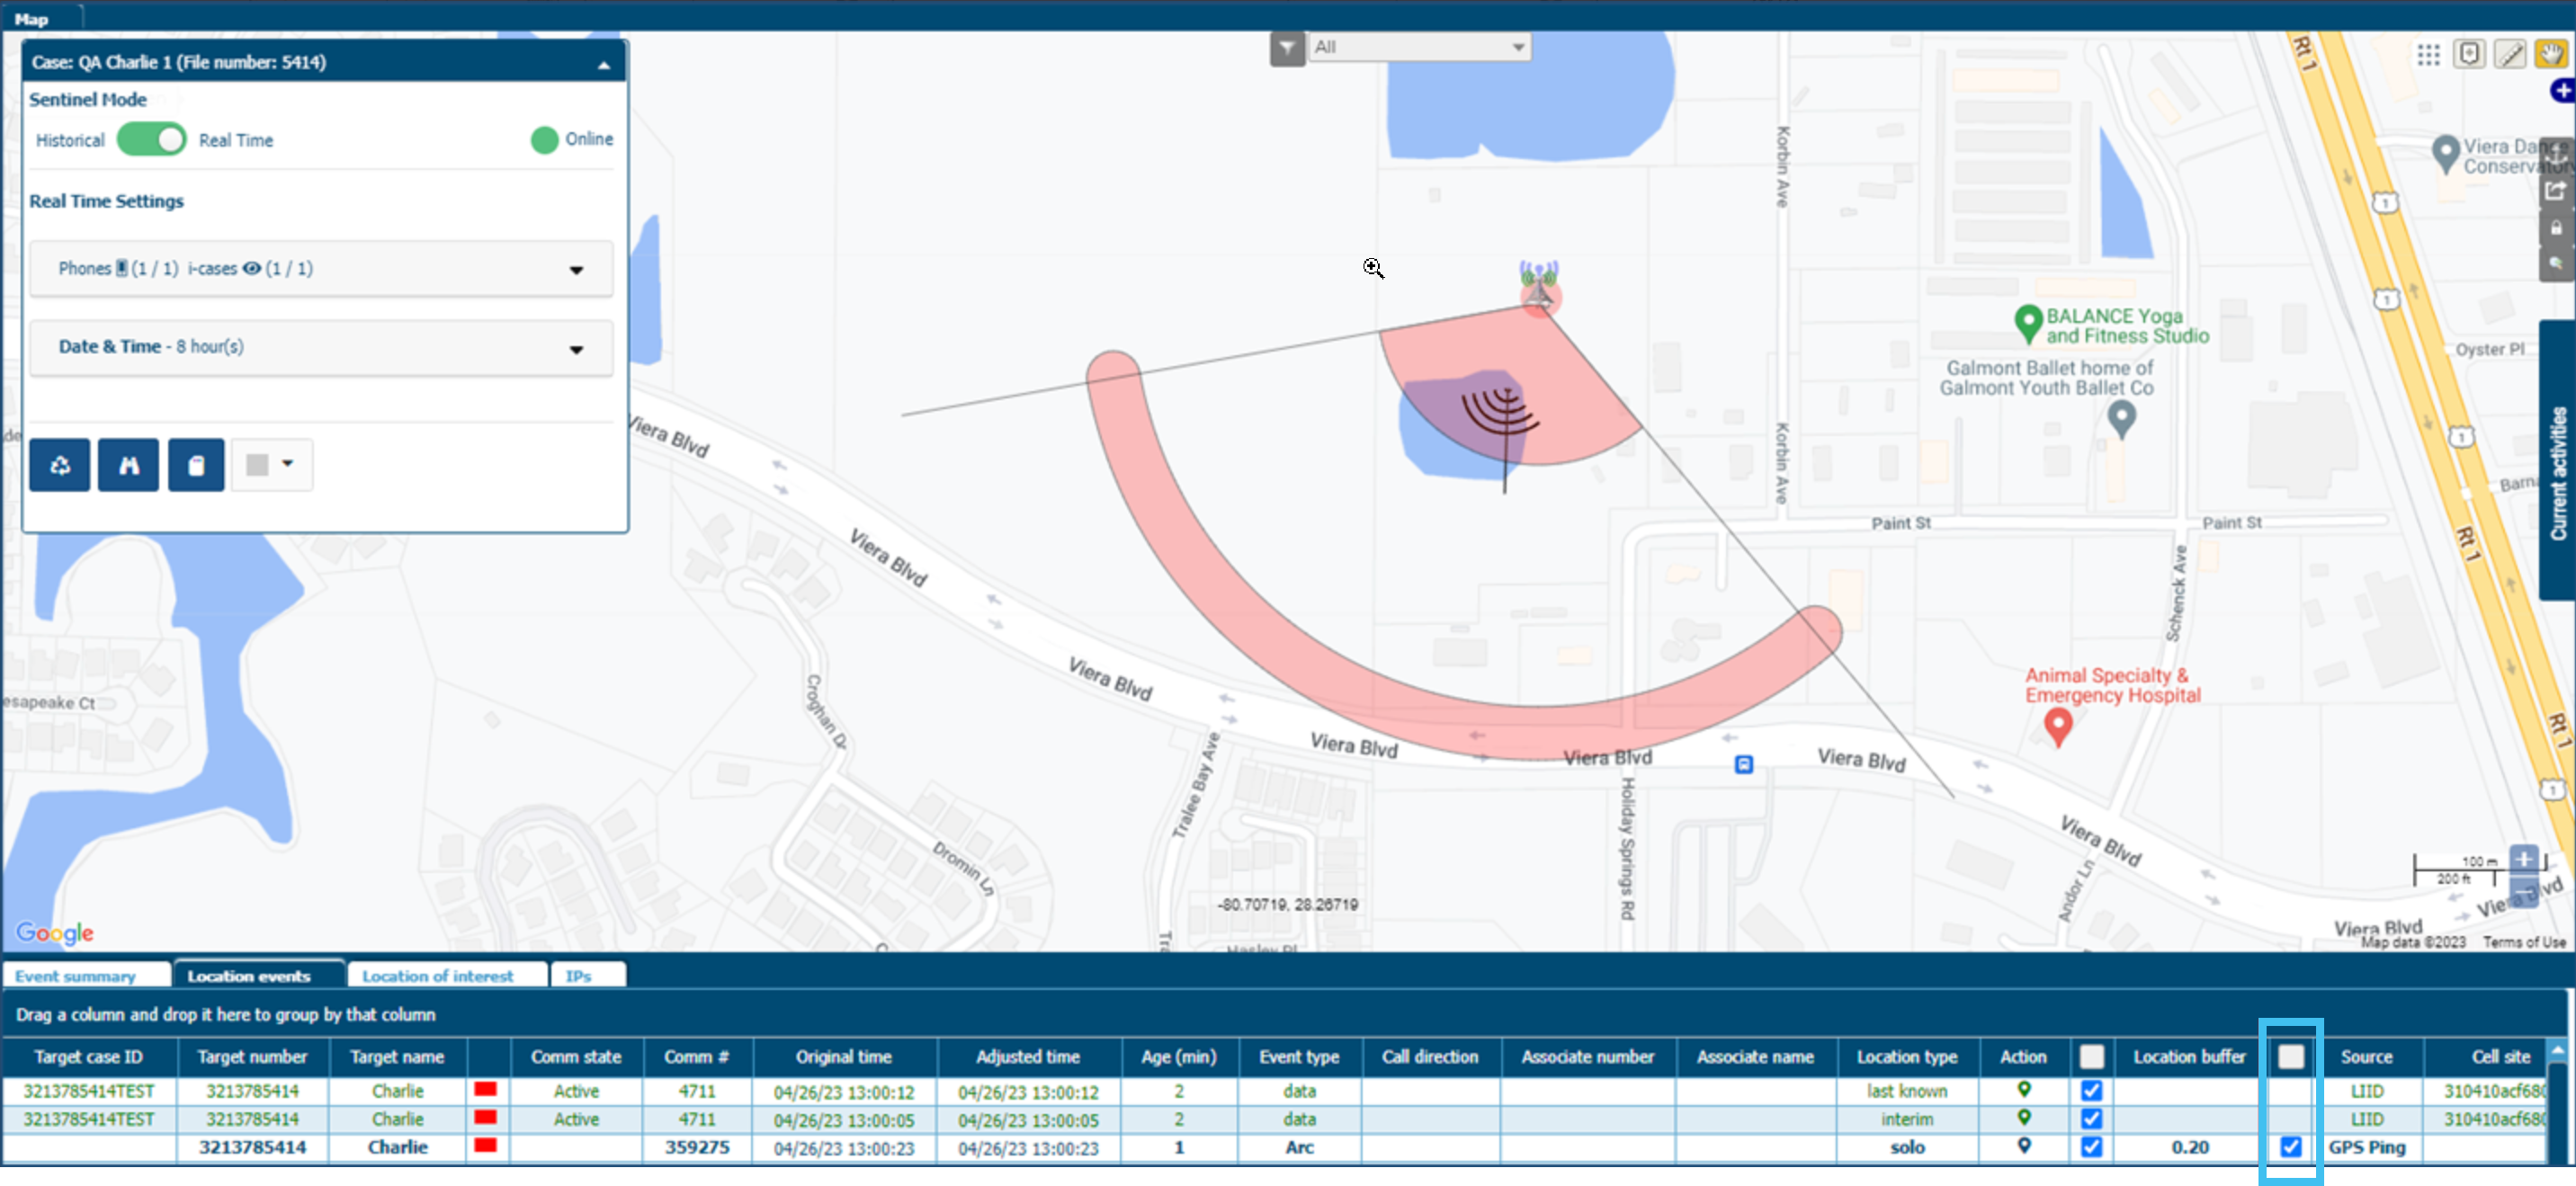The image size is (2576, 1186).
Task: Select the hand pan tool
Action: tap(2549, 54)
